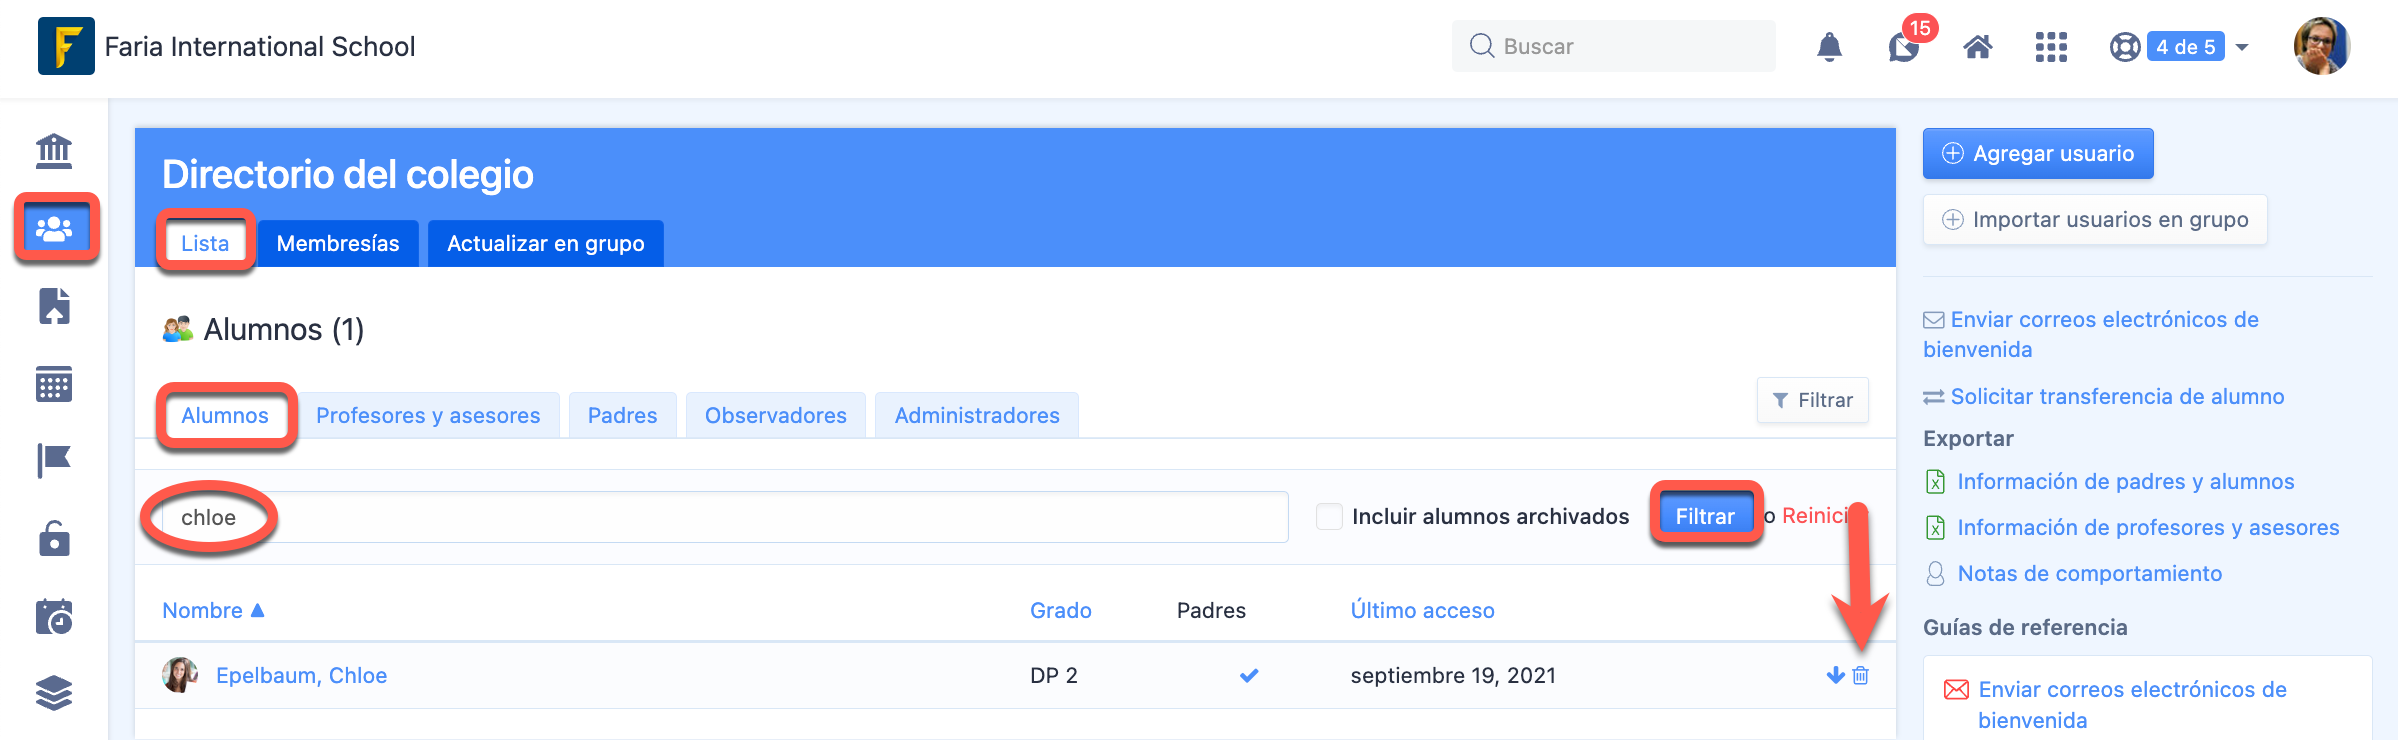Open Solicitar transferencia de alumno link

(2116, 397)
